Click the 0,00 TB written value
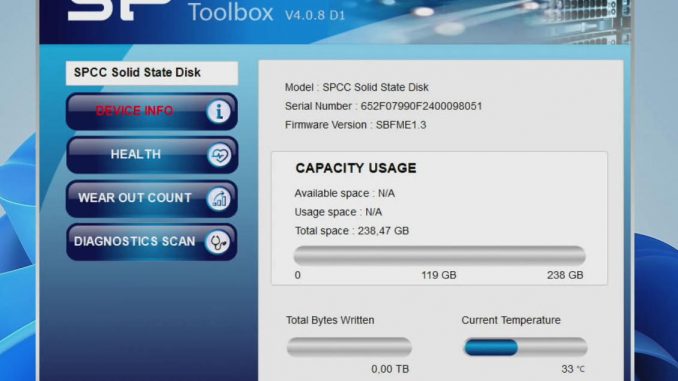 (390, 369)
